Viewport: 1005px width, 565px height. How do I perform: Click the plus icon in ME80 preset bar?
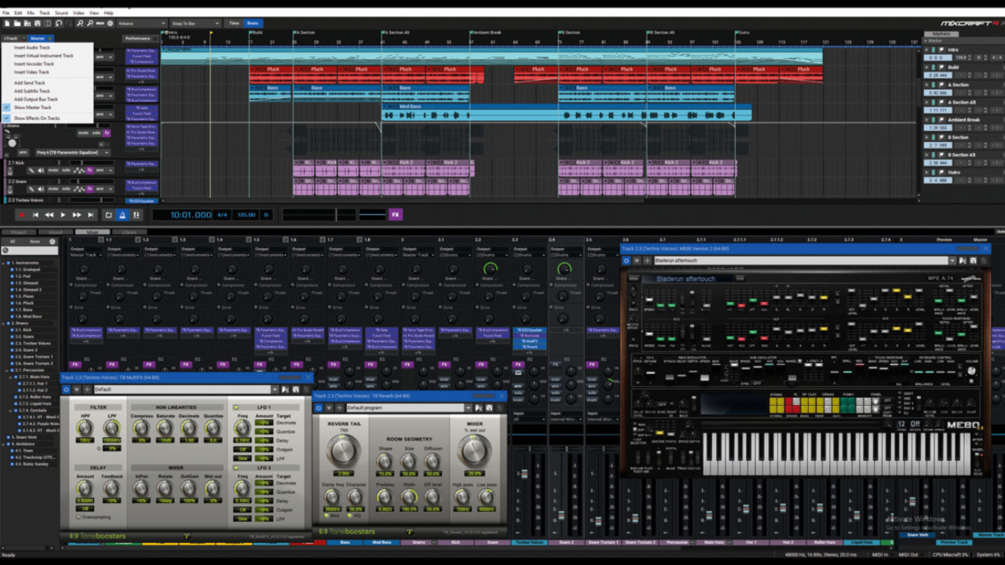(x=647, y=261)
